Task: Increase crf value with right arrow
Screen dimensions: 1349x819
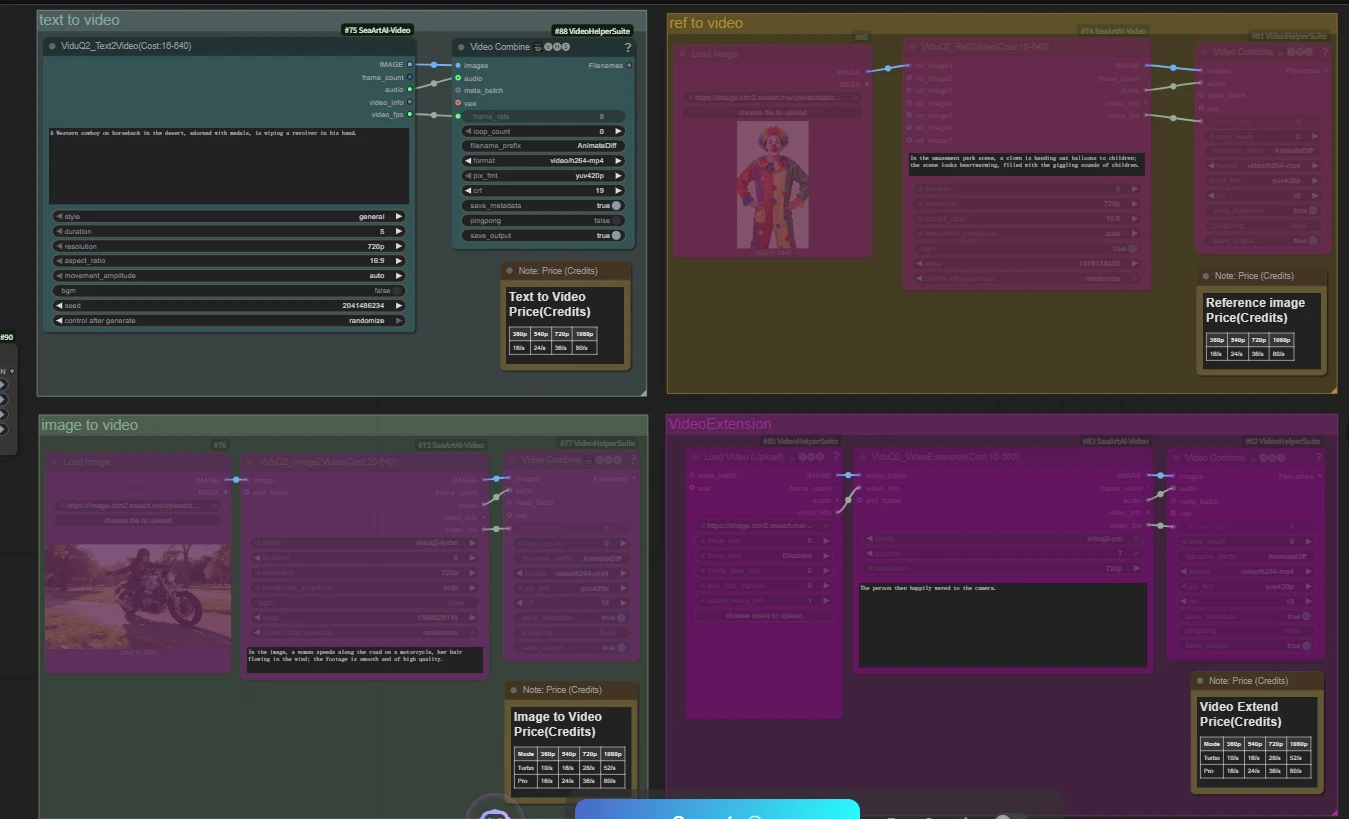Action: [x=619, y=191]
